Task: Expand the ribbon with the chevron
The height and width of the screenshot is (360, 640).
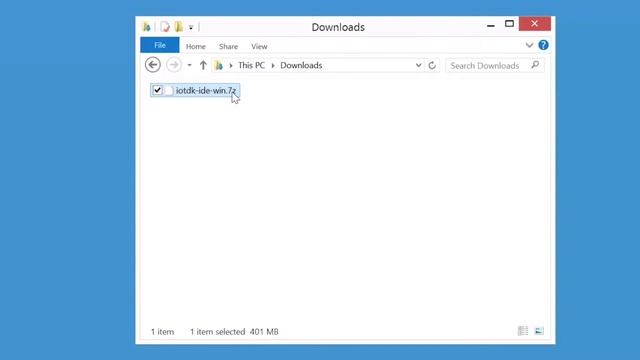Action: point(529,45)
